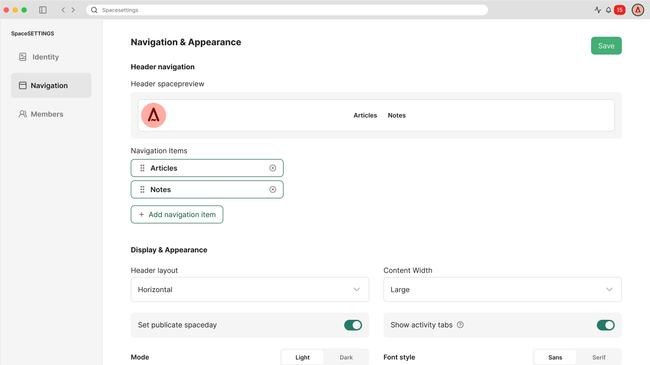
Task: Click the Identity sidebar icon
Action: pos(23,57)
